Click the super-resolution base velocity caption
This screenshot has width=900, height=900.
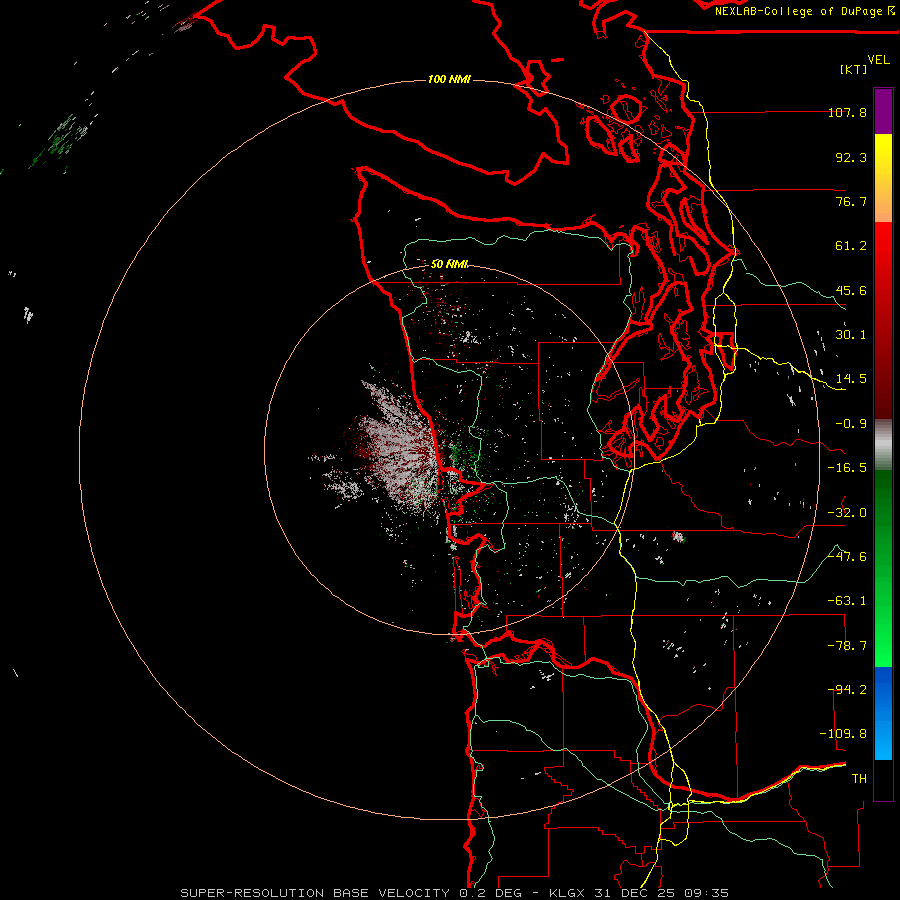coord(454,893)
